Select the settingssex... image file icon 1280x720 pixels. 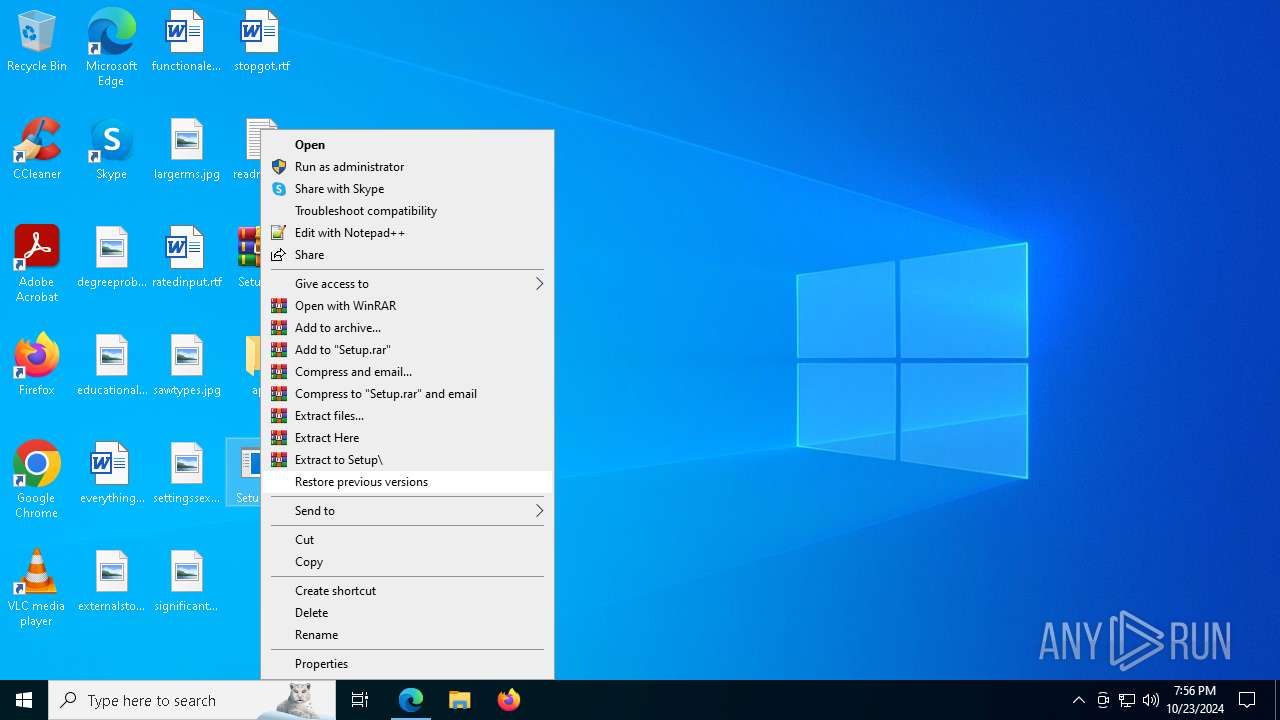pyautogui.click(x=186, y=474)
